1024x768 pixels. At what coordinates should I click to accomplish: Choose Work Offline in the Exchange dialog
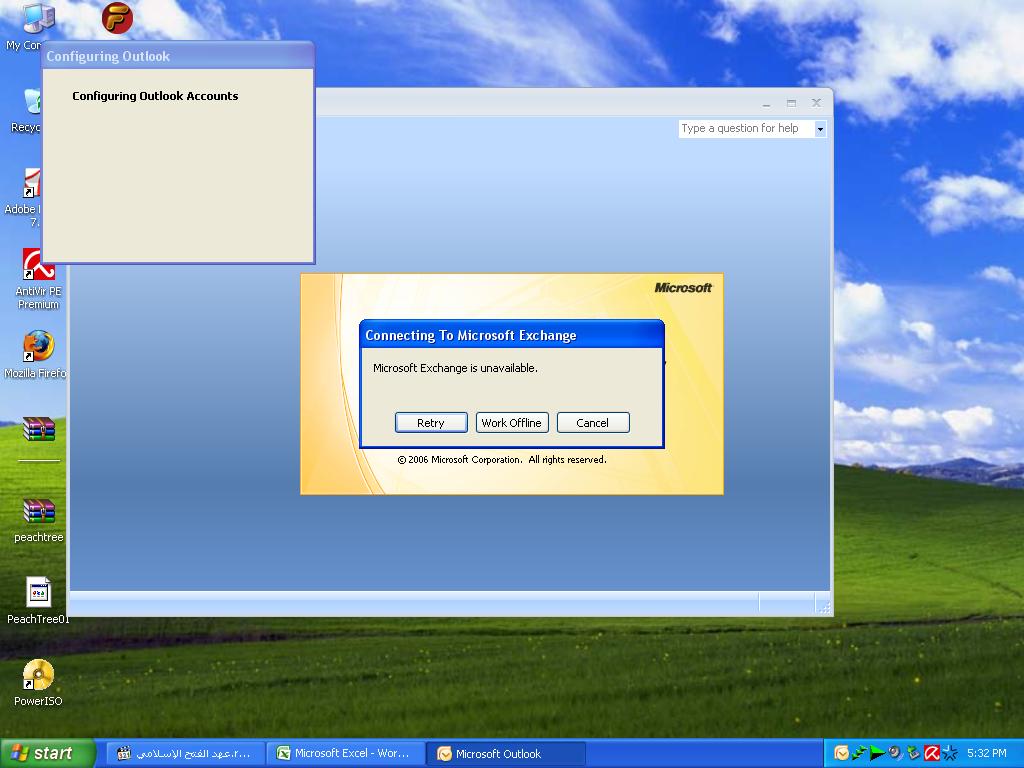512,423
